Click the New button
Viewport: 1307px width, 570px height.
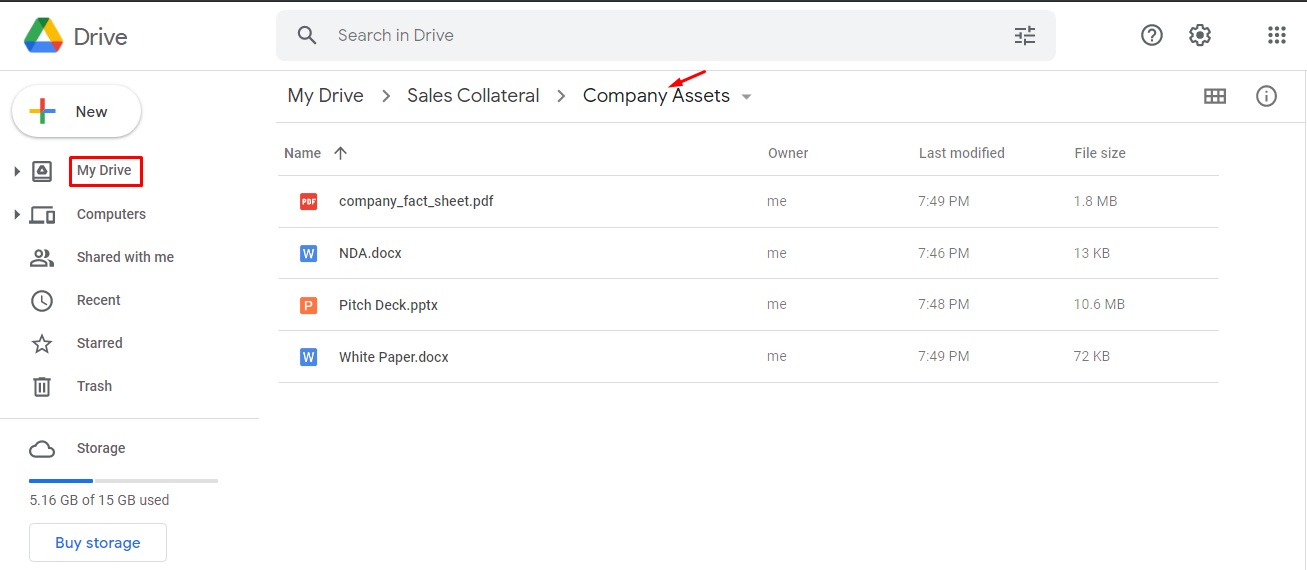pos(76,112)
